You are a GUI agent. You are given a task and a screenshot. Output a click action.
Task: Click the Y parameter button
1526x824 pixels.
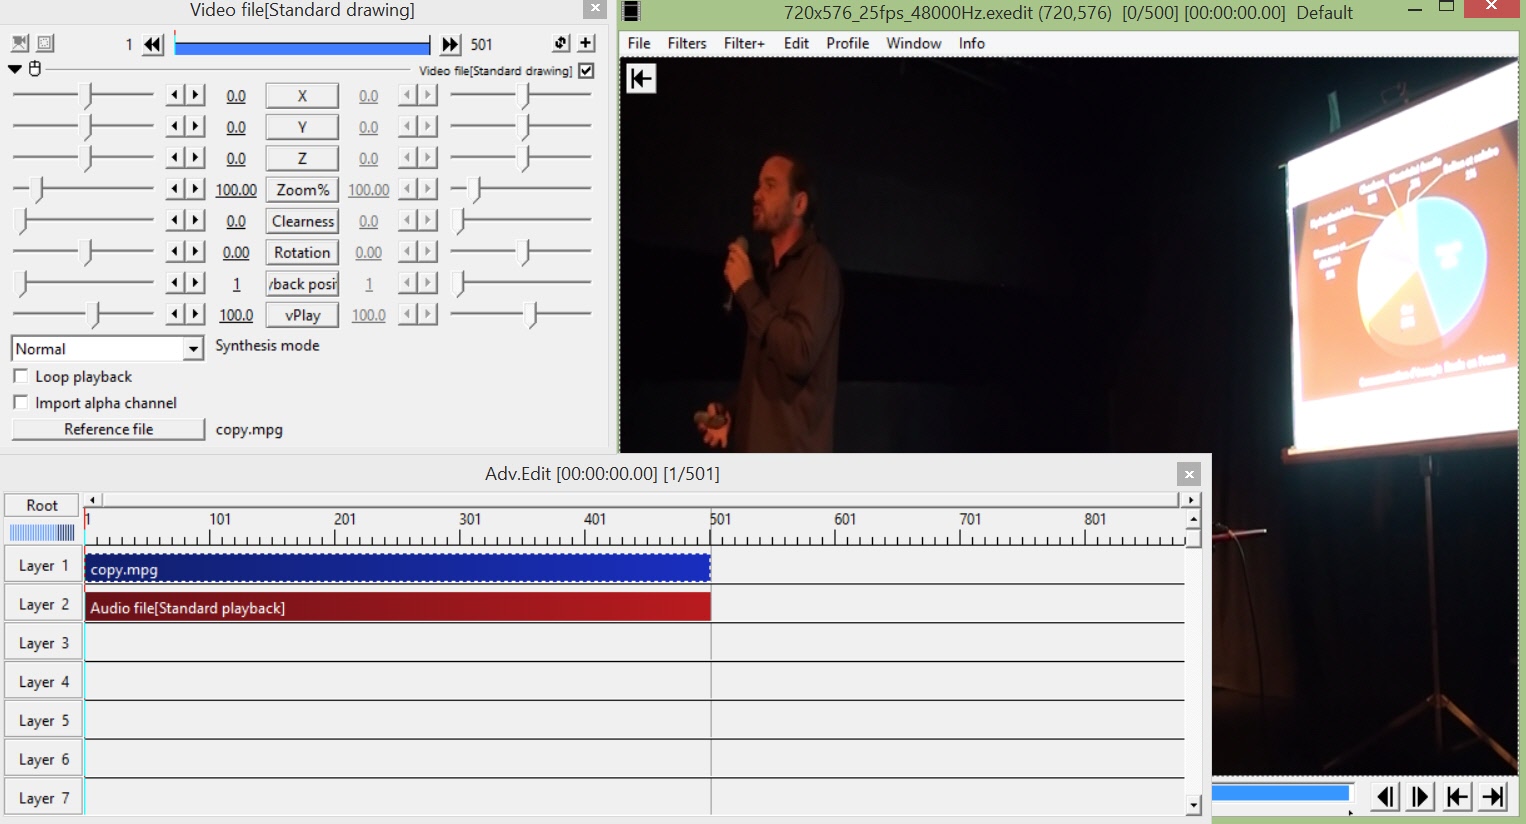pos(302,127)
